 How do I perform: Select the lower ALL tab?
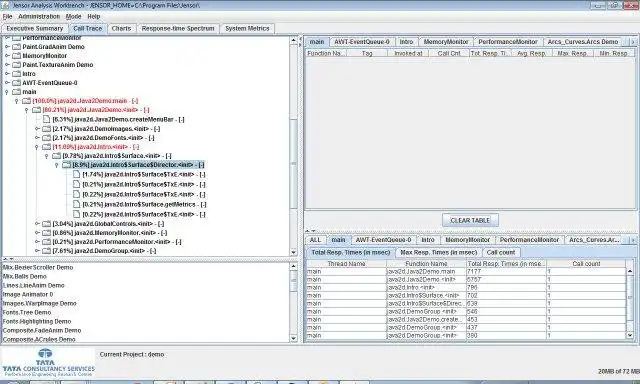pyautogui.click(x=316, y=240)
